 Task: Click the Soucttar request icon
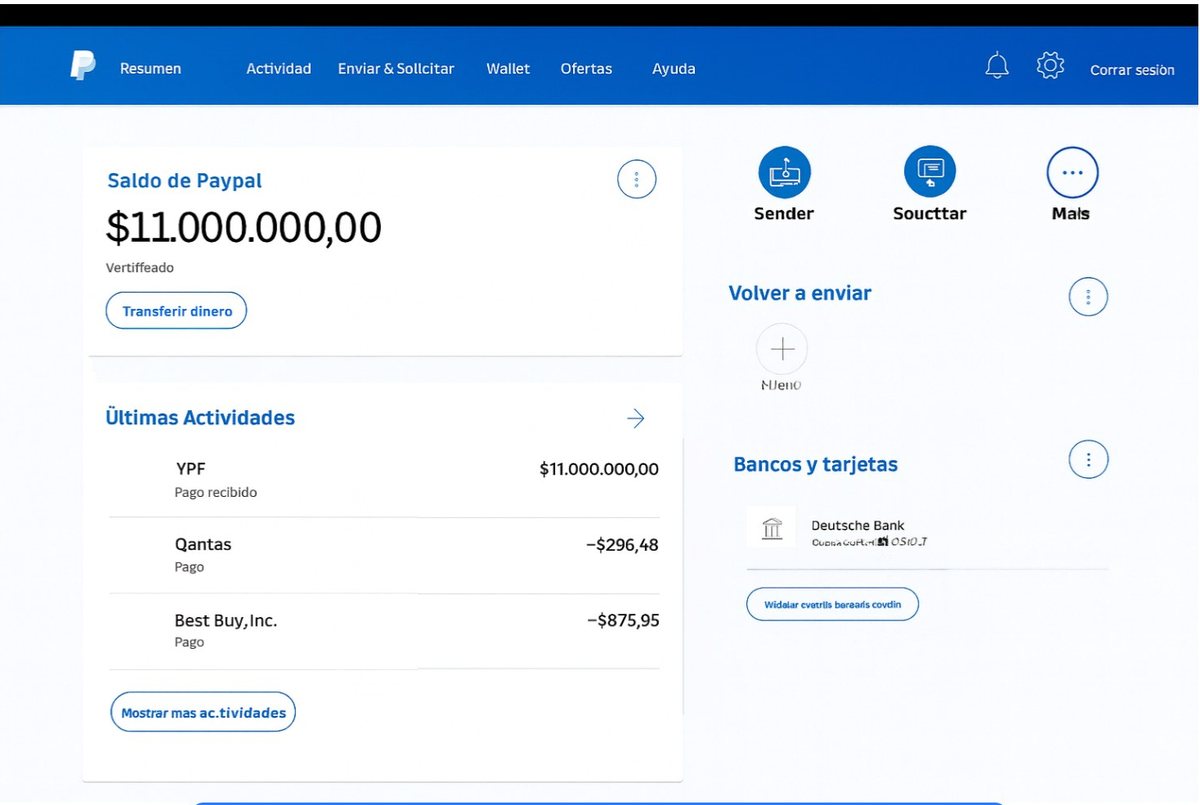pos(930,172)
